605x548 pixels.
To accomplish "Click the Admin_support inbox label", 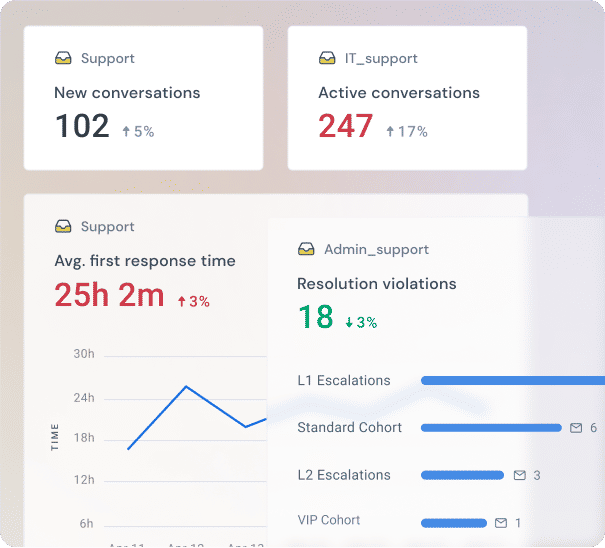I will 377,250.
